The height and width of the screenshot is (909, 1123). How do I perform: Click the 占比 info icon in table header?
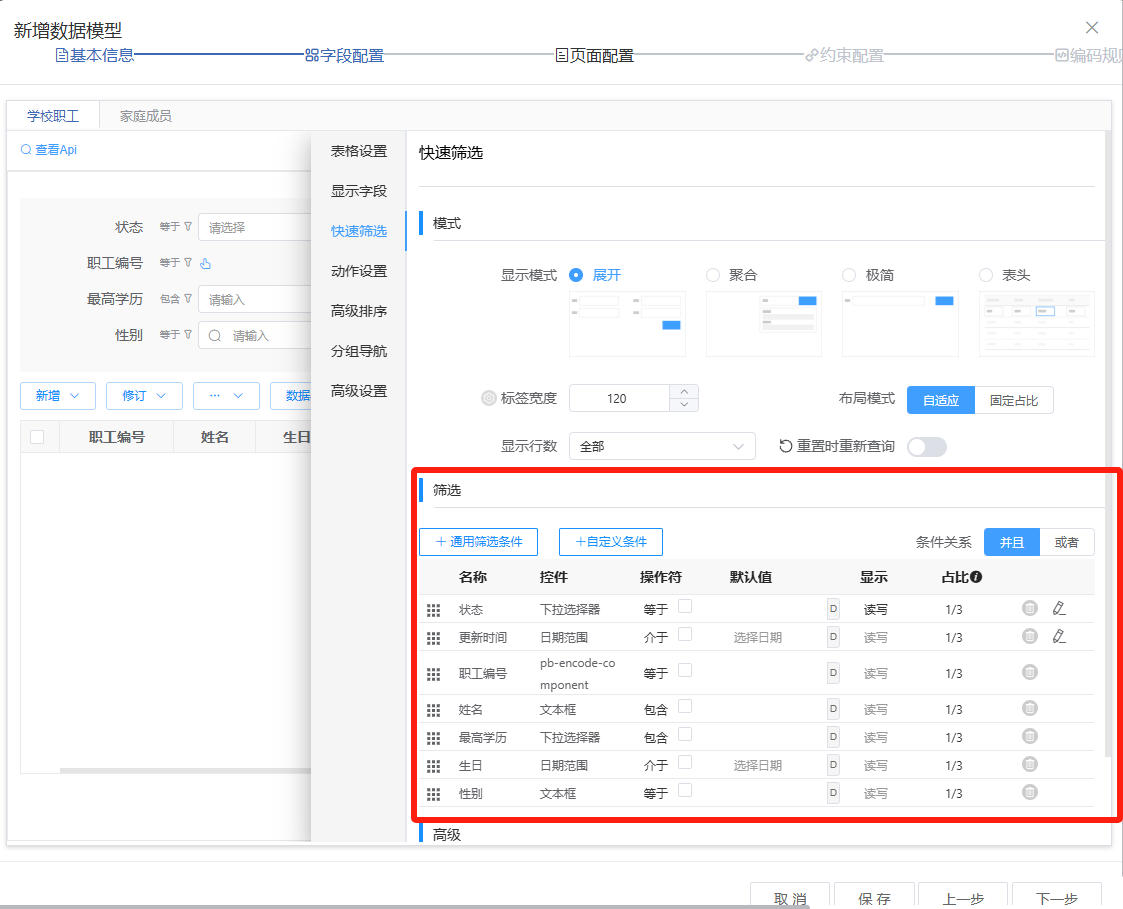(976, 577)
